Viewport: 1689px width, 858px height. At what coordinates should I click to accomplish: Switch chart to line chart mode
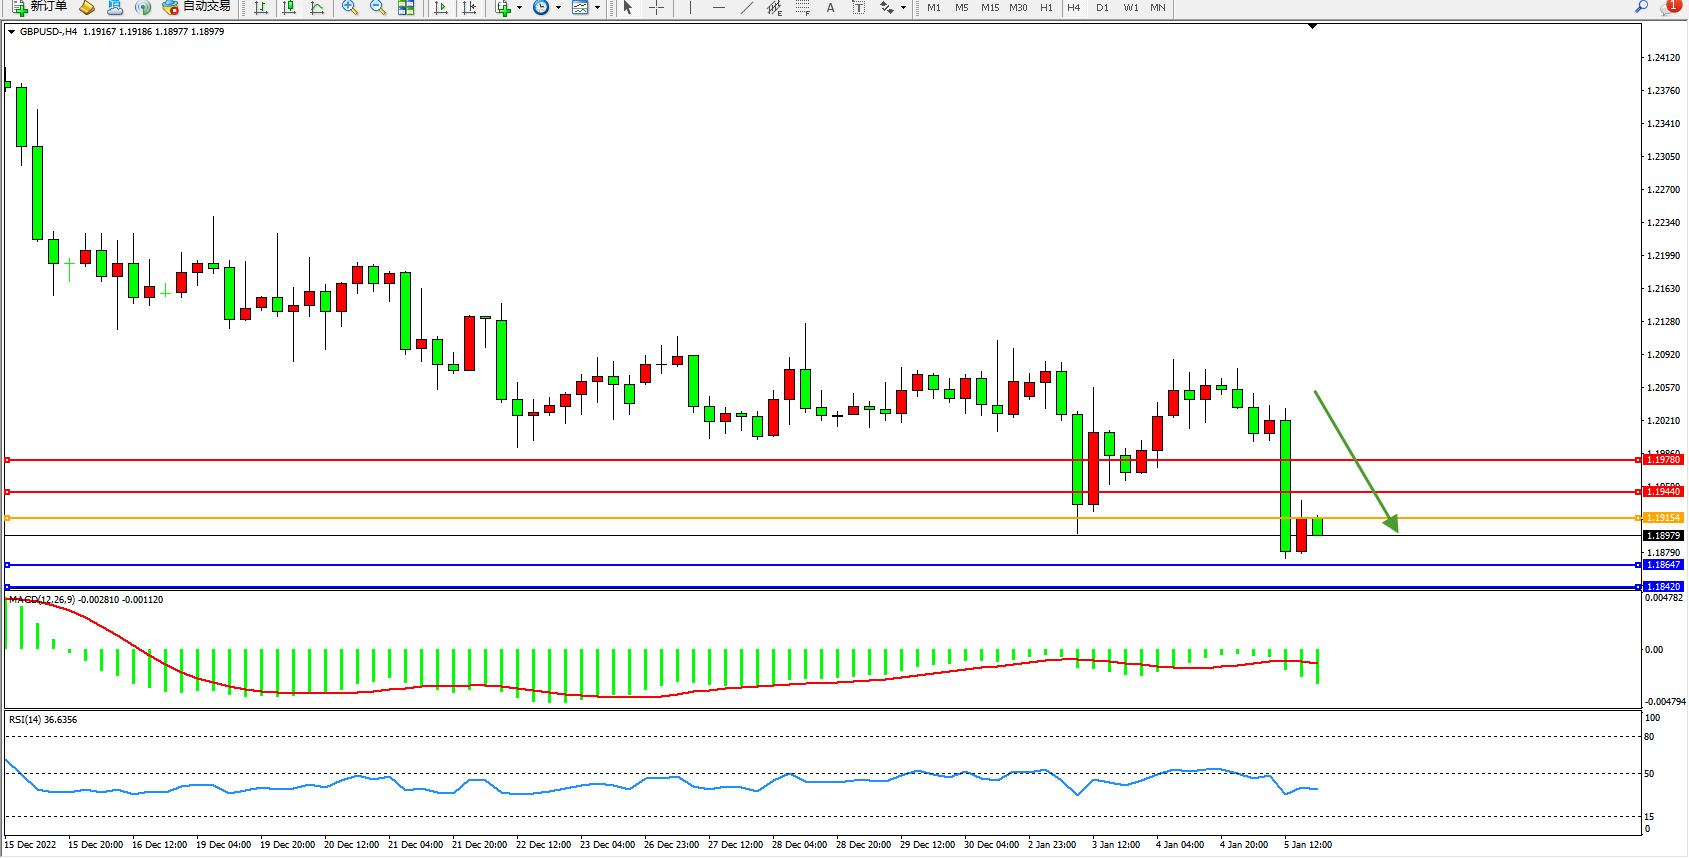tap(317, 8)
